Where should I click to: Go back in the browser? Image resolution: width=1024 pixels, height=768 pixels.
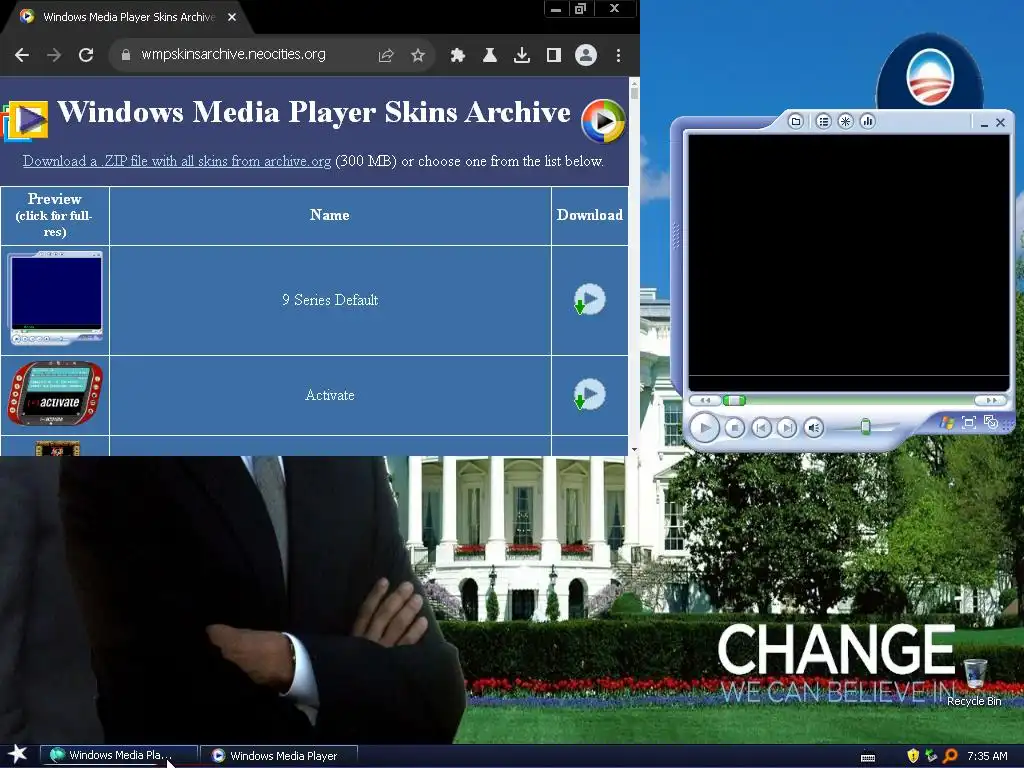22,56
